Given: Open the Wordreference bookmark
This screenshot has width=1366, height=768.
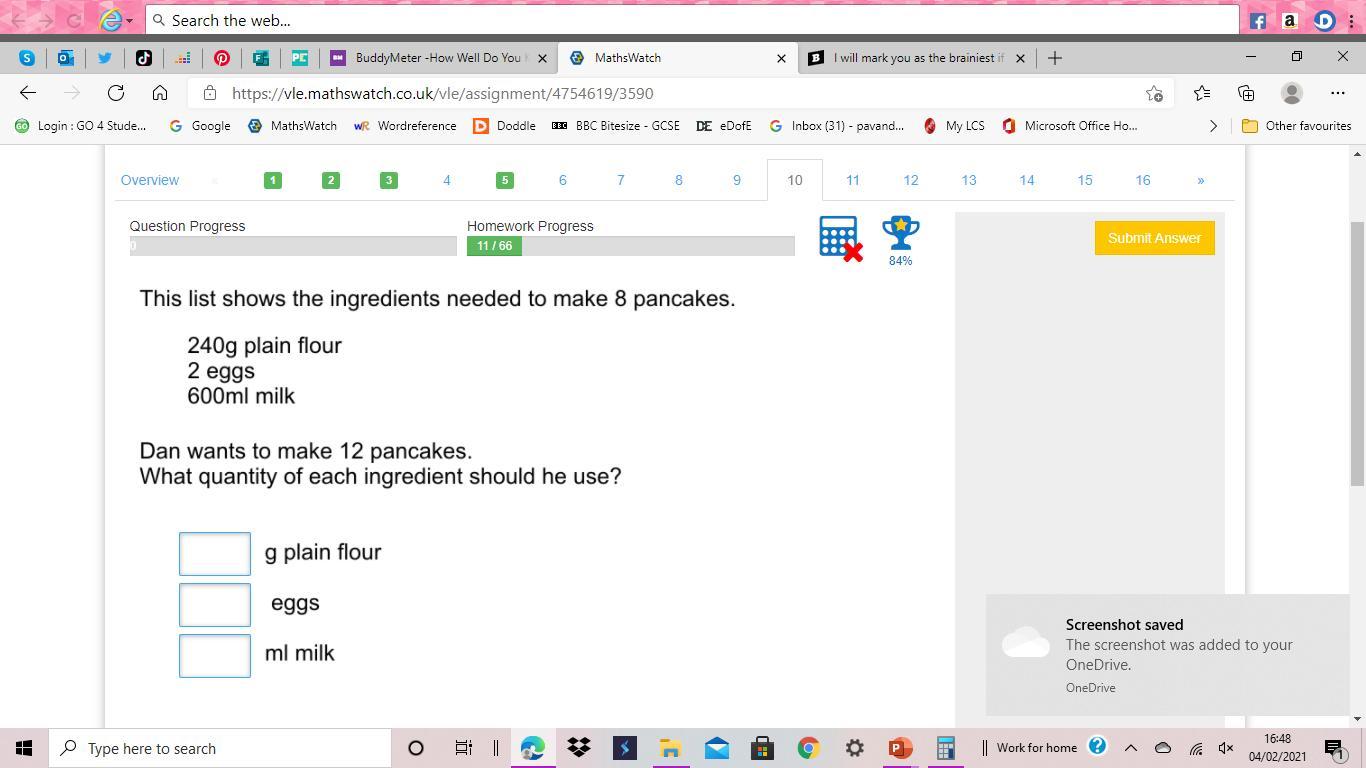Looking at the screenshot, I should pos(405,126).
